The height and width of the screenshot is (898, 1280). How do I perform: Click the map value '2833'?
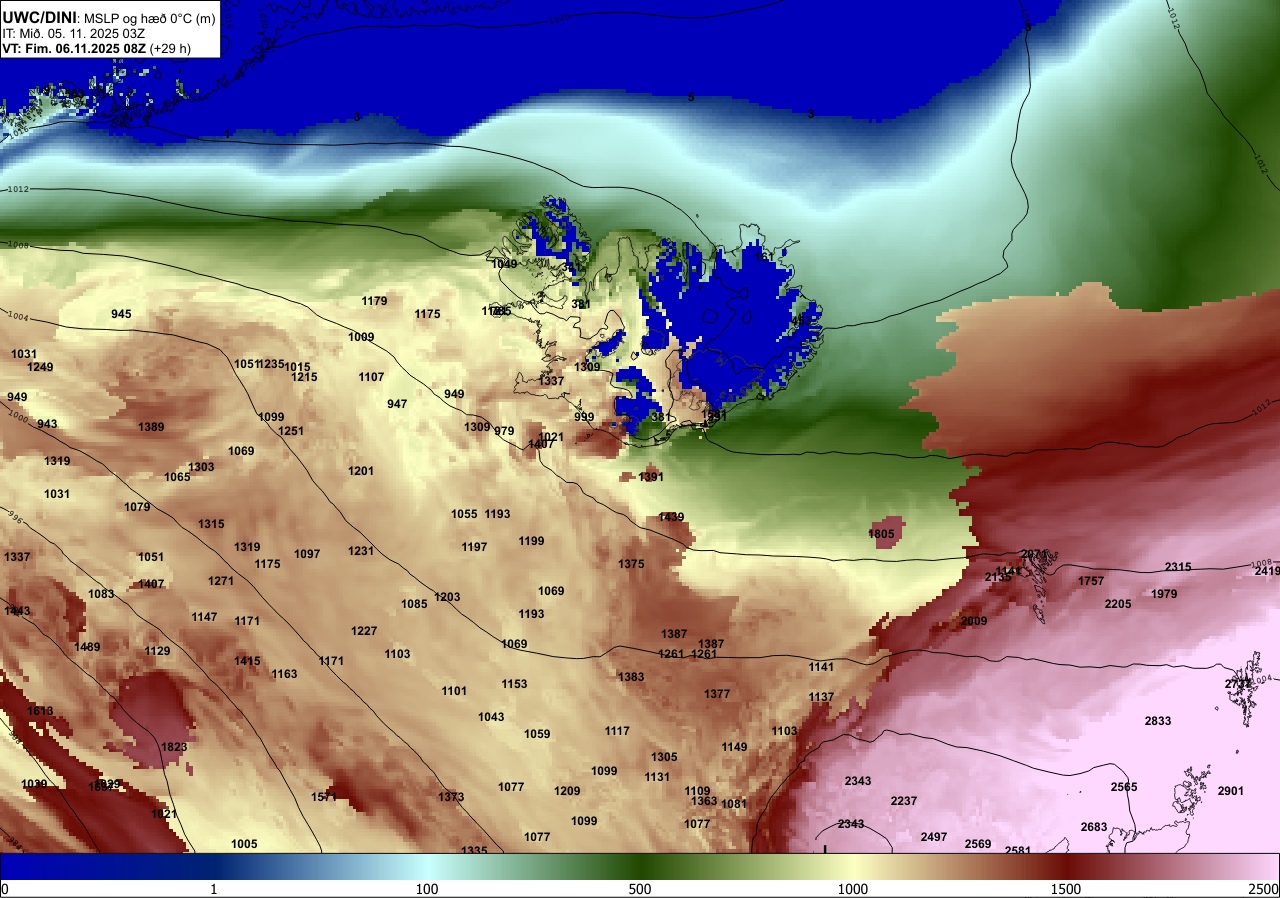pyautogui.click(x=1158, y=721)
